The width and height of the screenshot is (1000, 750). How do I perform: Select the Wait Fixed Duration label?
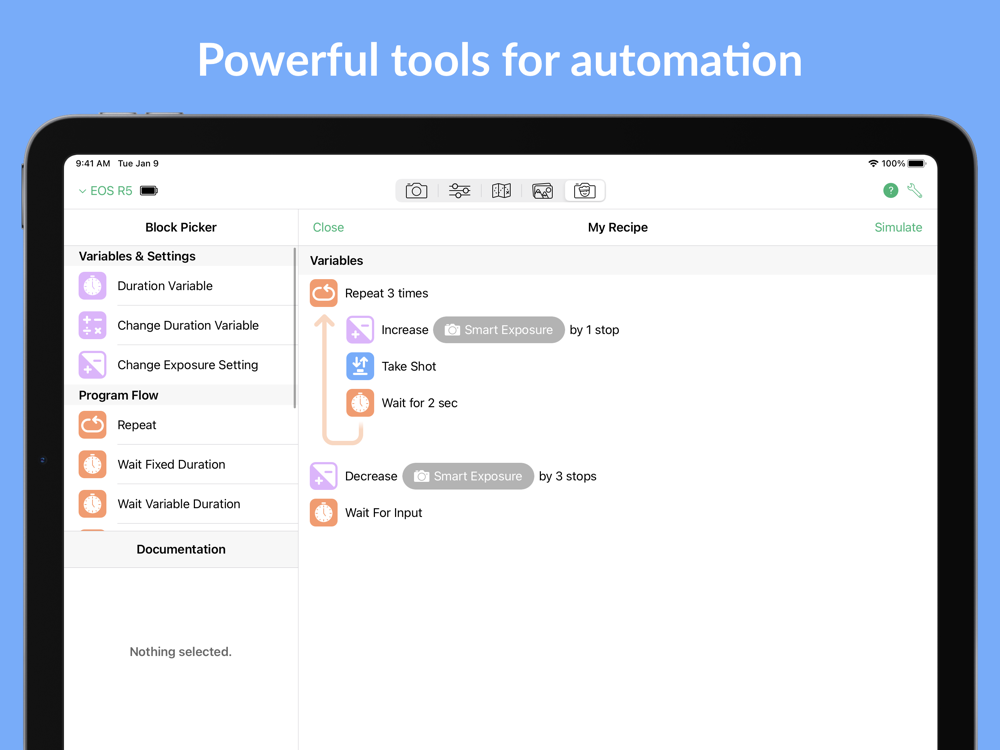(172, 464)
